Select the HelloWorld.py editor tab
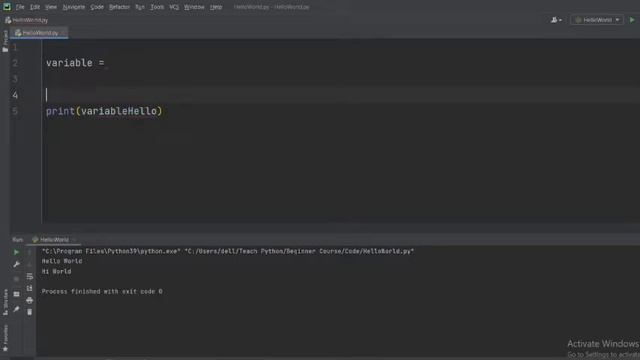 point(40,33)
